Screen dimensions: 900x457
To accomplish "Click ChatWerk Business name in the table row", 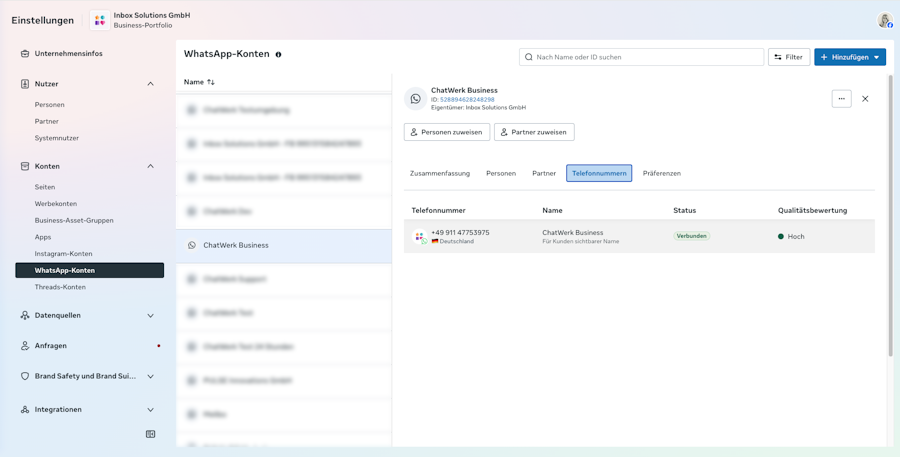I will coord(572,233).
